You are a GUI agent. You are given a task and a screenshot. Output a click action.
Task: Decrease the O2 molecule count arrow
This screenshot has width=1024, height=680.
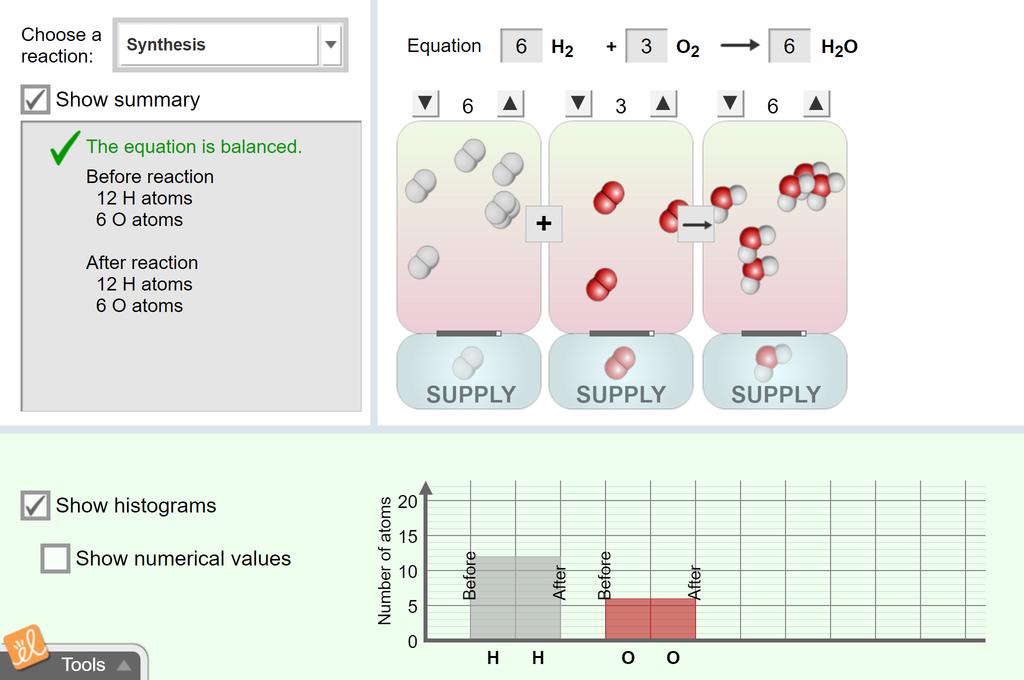click(578, 103)
